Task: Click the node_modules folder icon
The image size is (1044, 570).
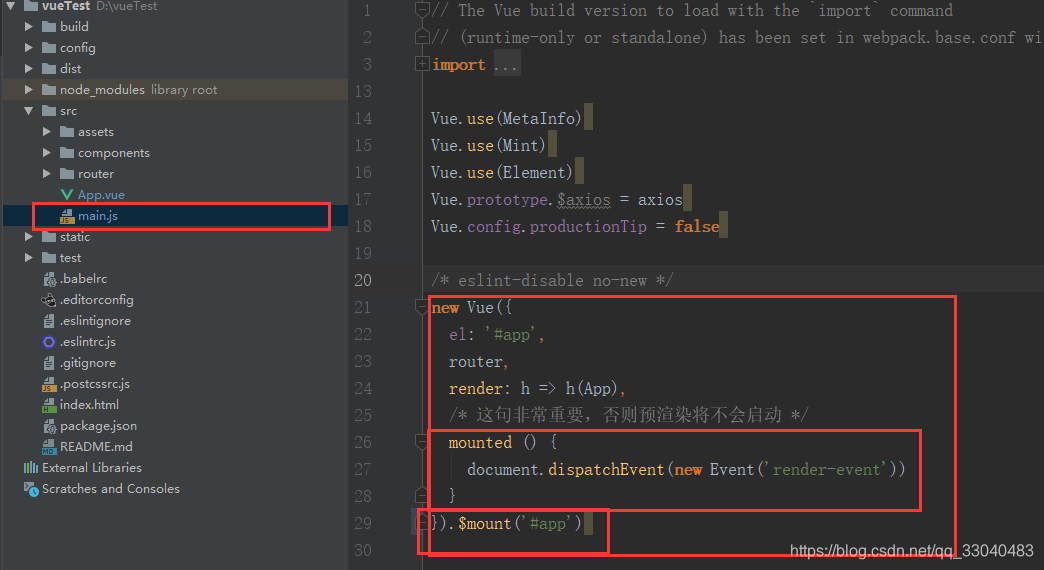Action: click(49, 89)
